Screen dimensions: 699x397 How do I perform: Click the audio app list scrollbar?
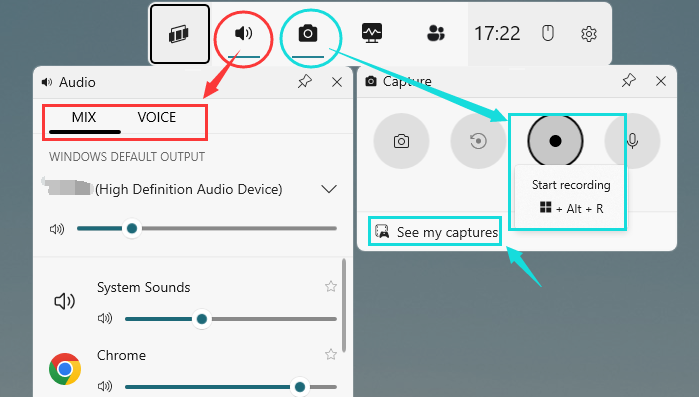(x=344, y=306)
